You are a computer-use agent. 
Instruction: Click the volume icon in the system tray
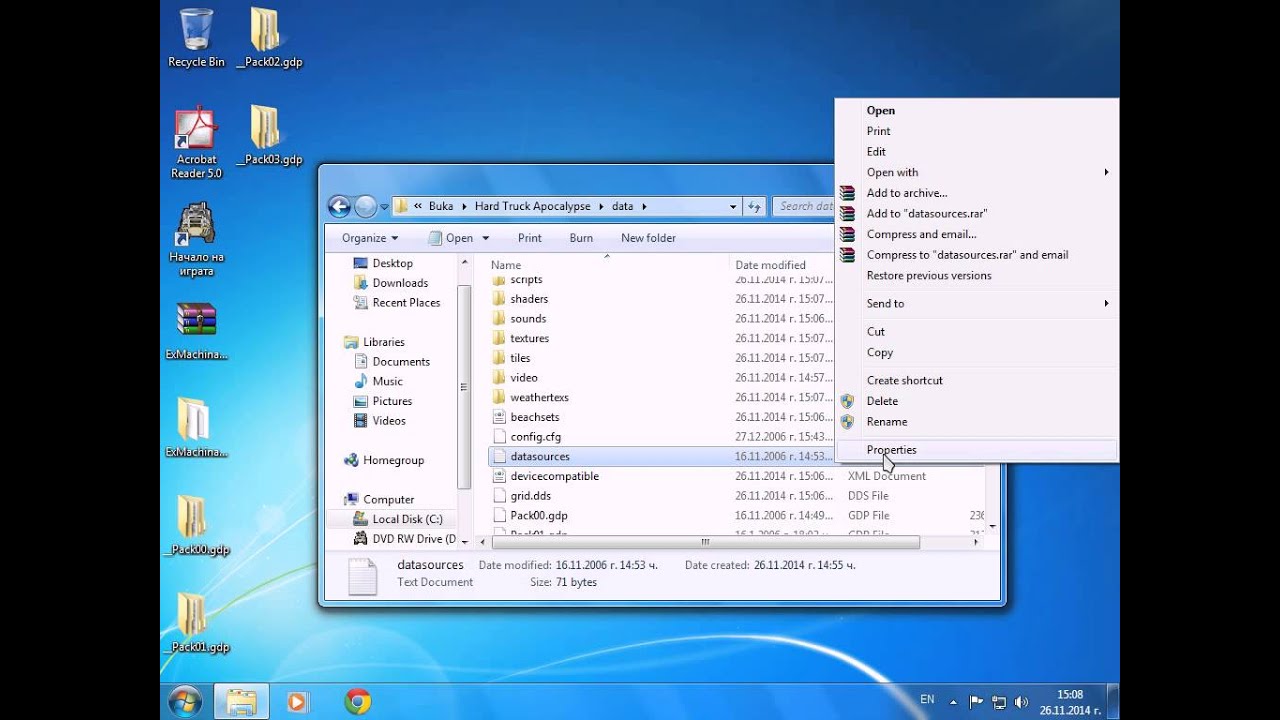[x=1021, y=702]
